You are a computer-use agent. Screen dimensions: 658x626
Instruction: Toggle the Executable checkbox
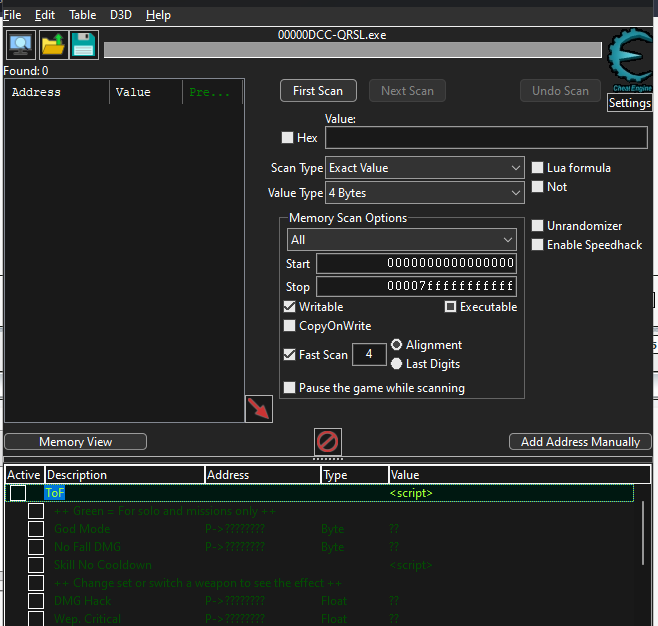[x=450, y=307]
